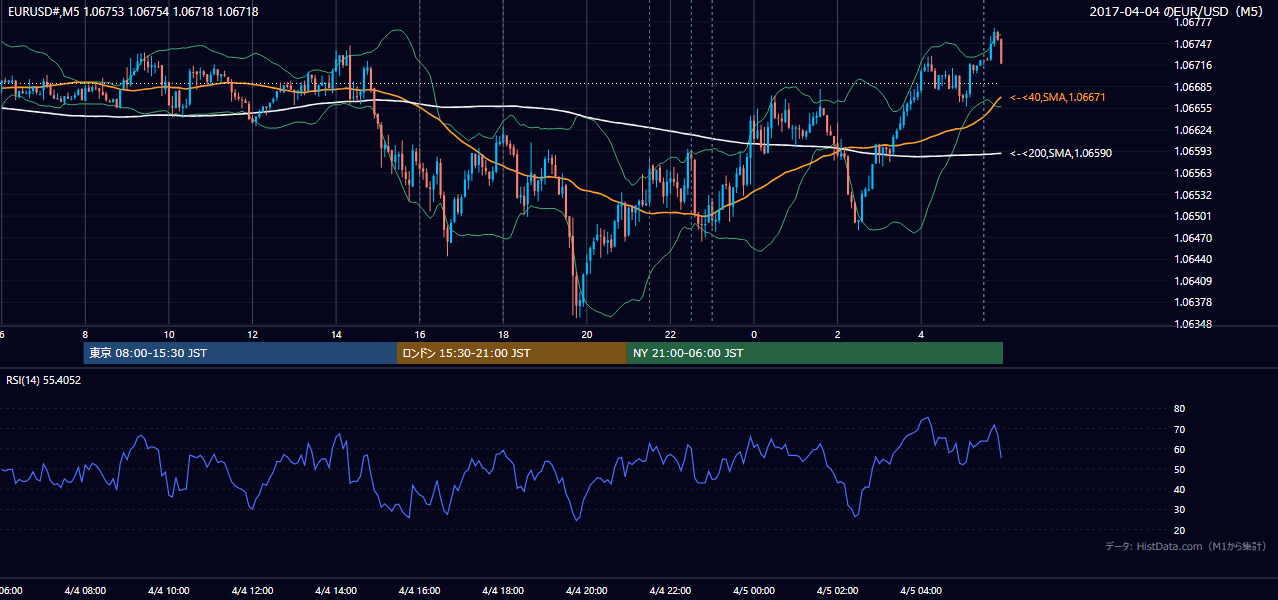Click RSI scale value 40

[x=1179, y=490]
